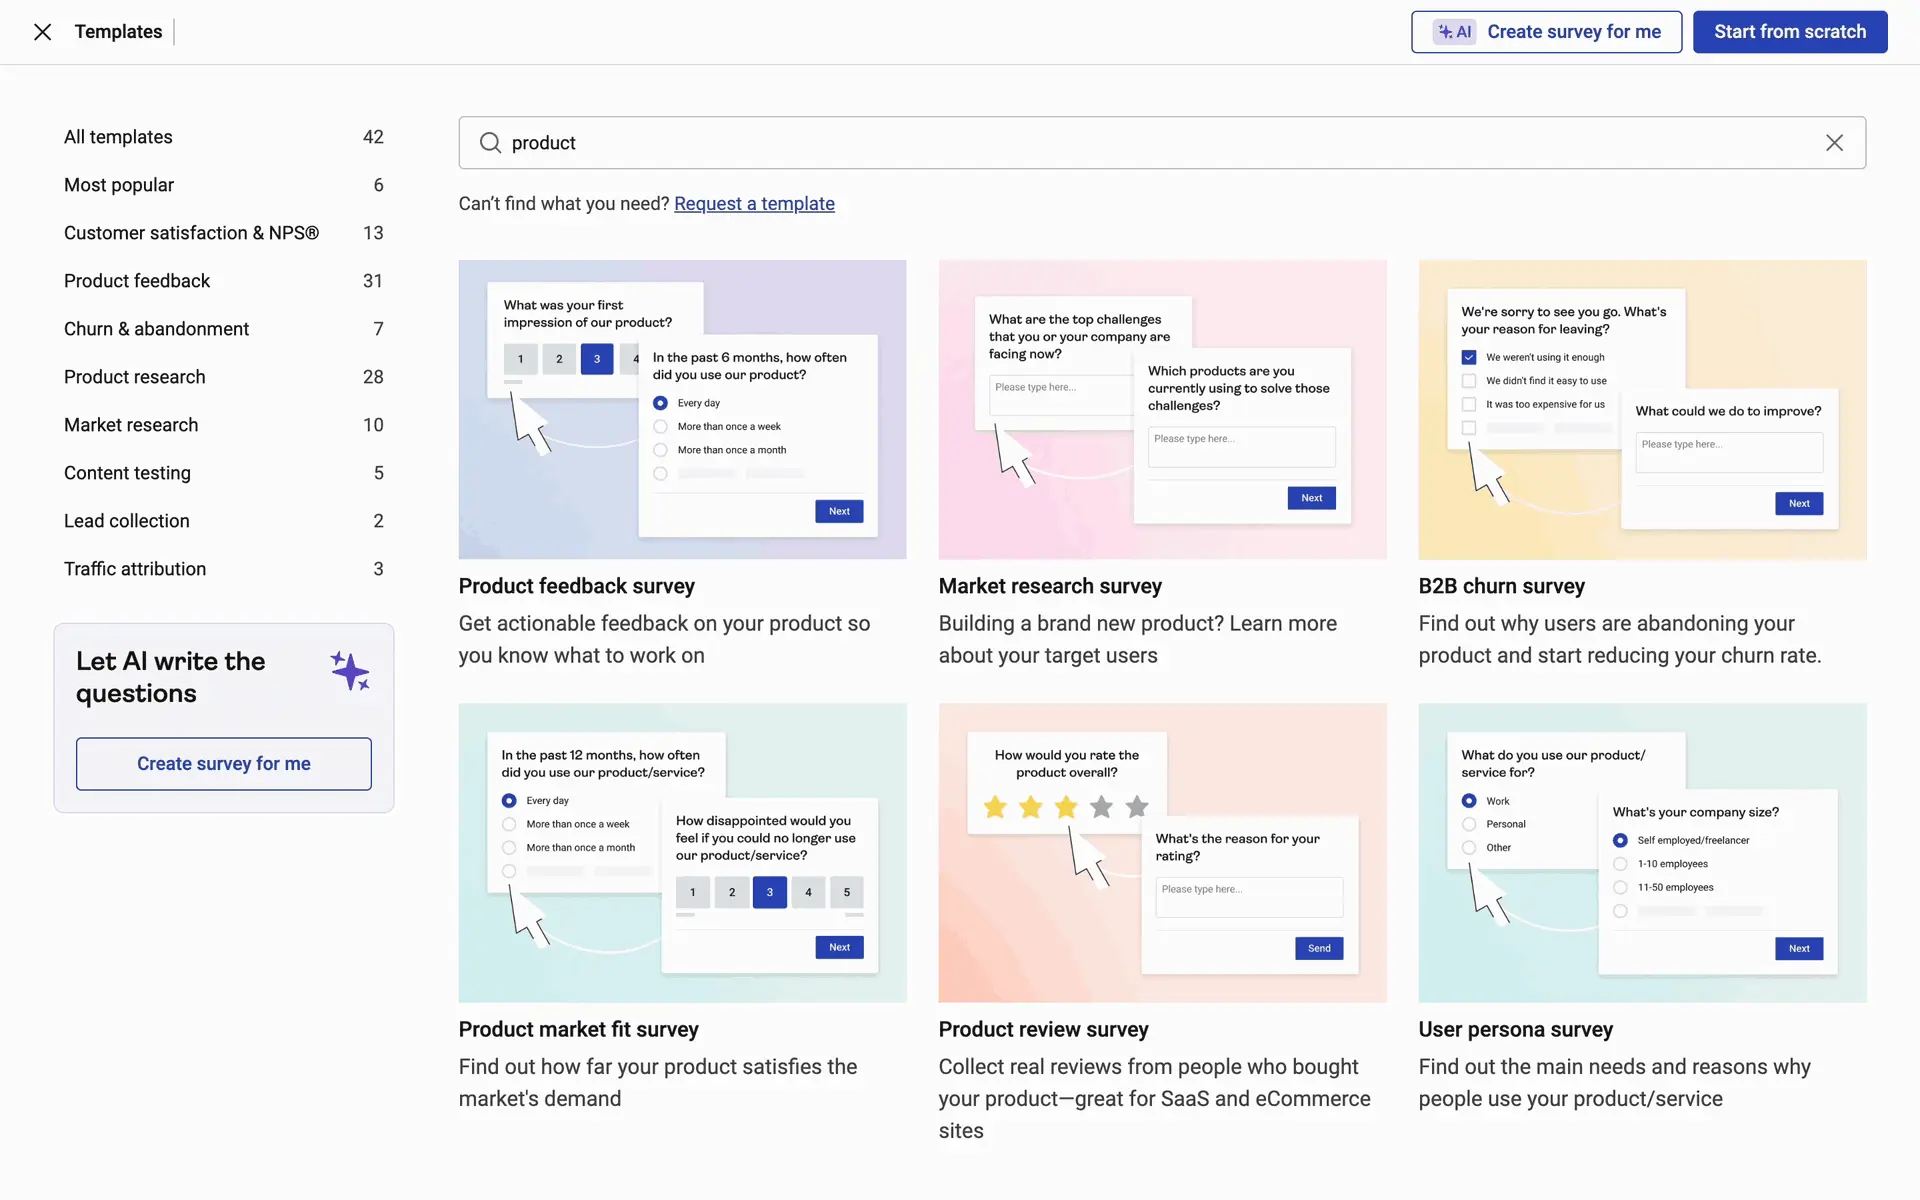Screen dimensions: 1920x1200
Task: Open the Product review survey thumbnail
Action: coord(1162,852)
